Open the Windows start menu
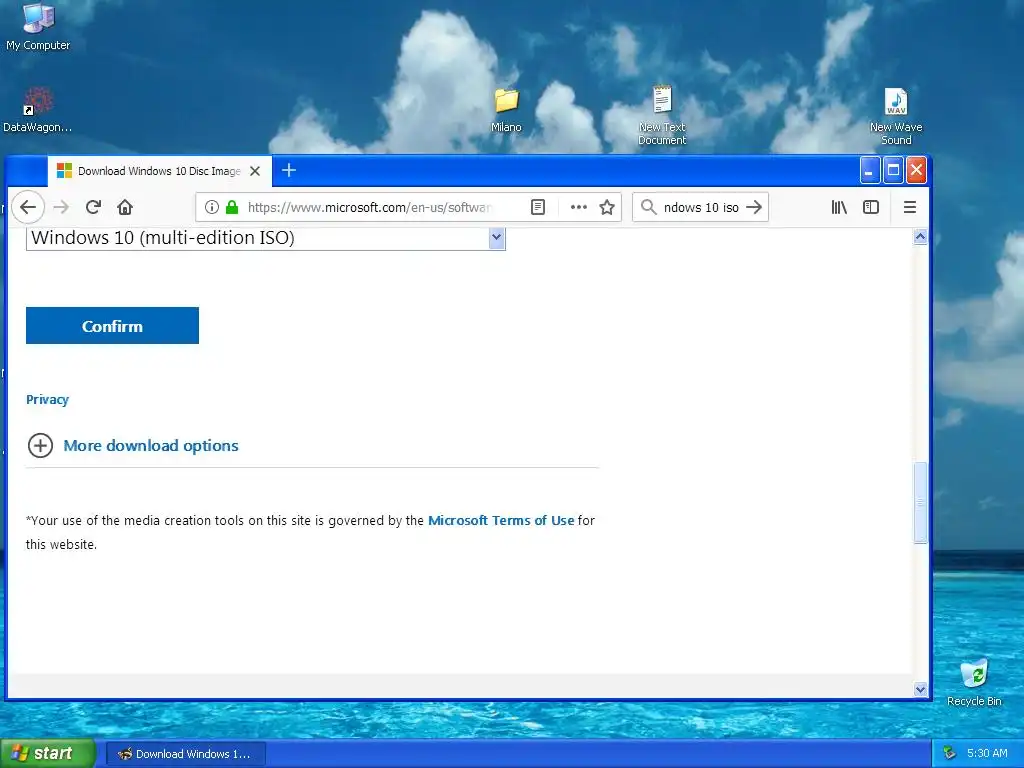 [47, 753]
